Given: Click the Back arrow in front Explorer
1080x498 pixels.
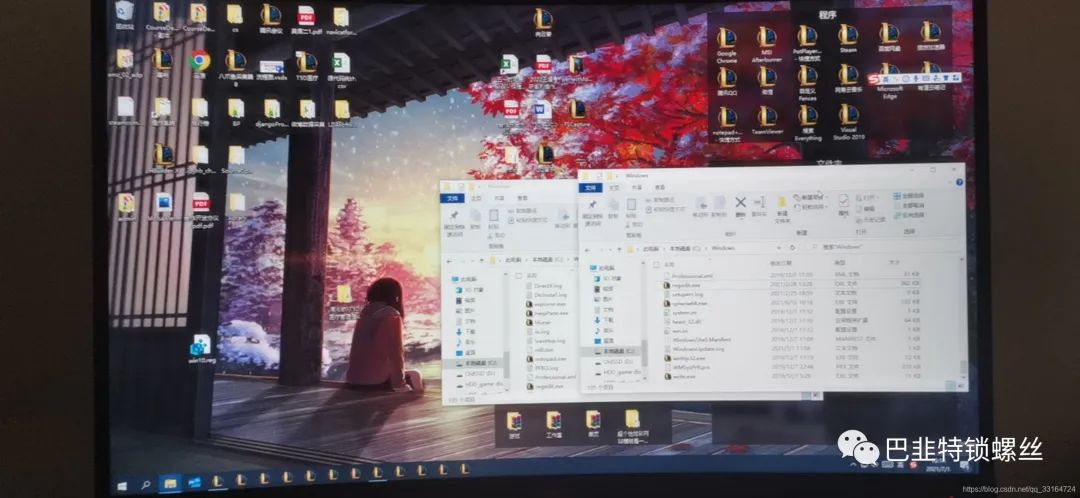Looking at the screenshot, I should tap(590, 249).
